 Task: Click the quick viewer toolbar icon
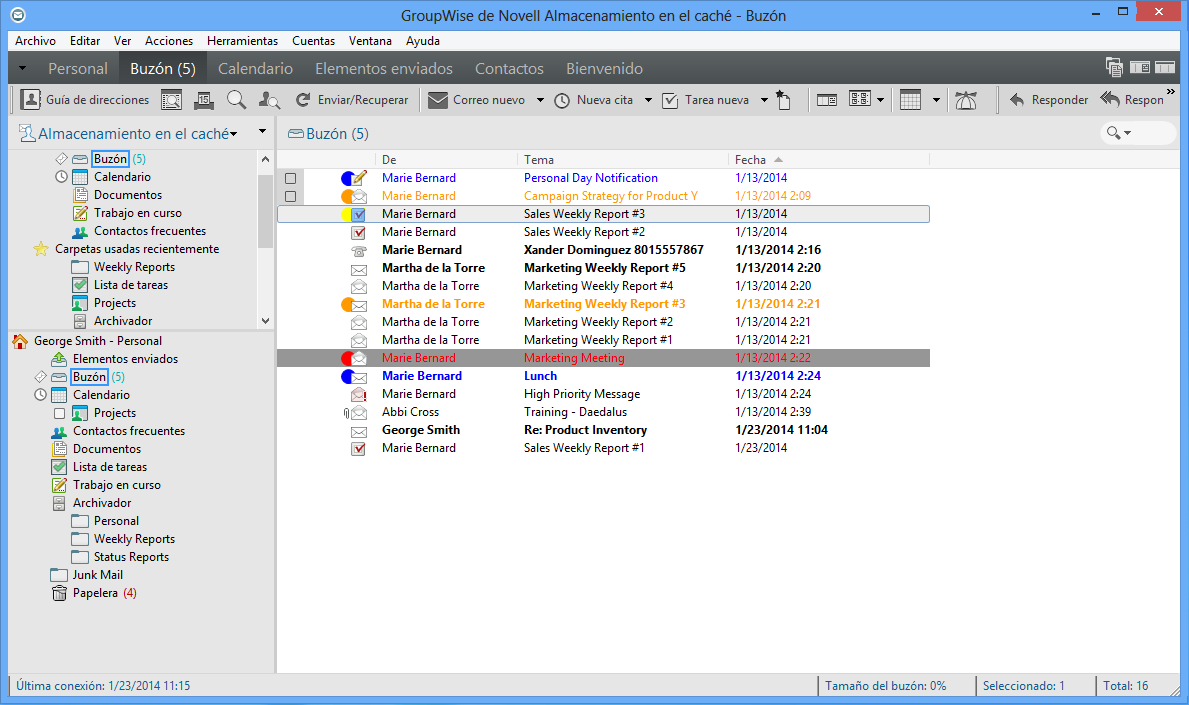[x=827, y=100]
